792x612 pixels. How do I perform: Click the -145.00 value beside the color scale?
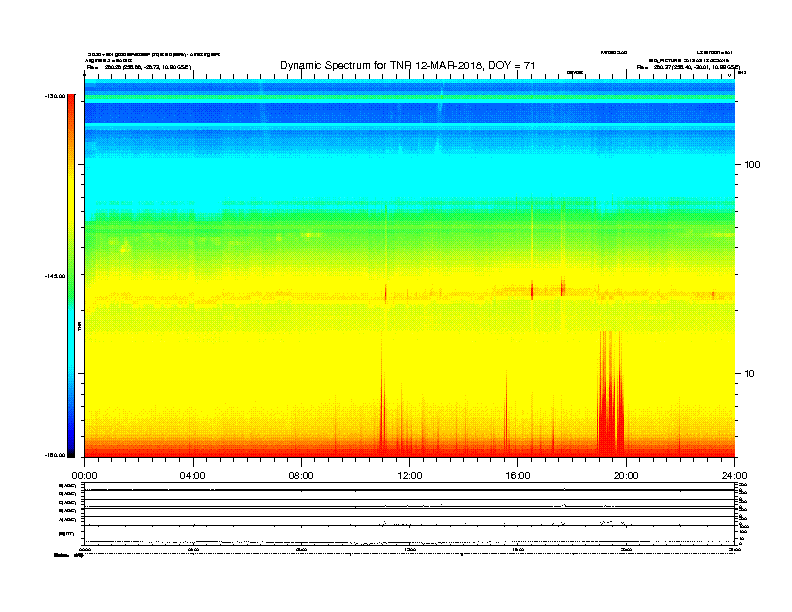click(x=55, y=276)
